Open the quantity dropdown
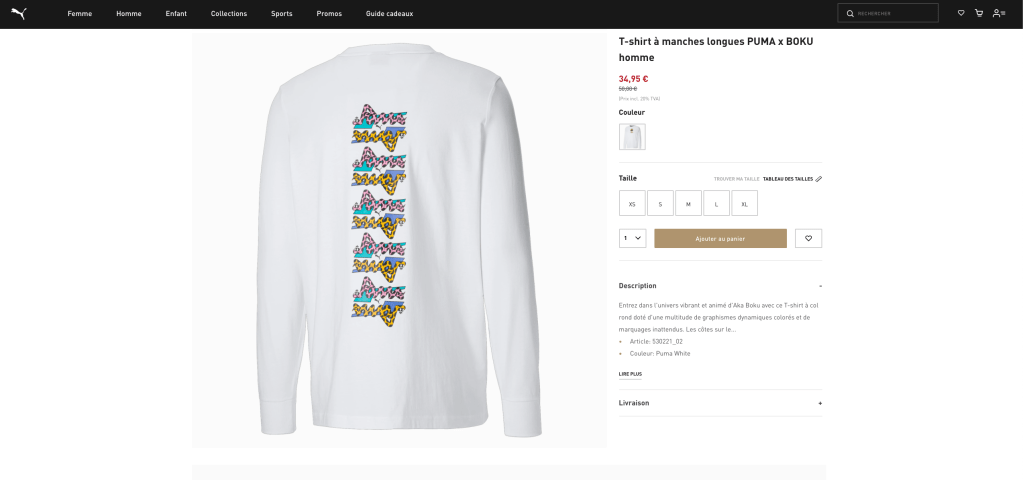Viewport: 1023px width, 480px height. 632,238
